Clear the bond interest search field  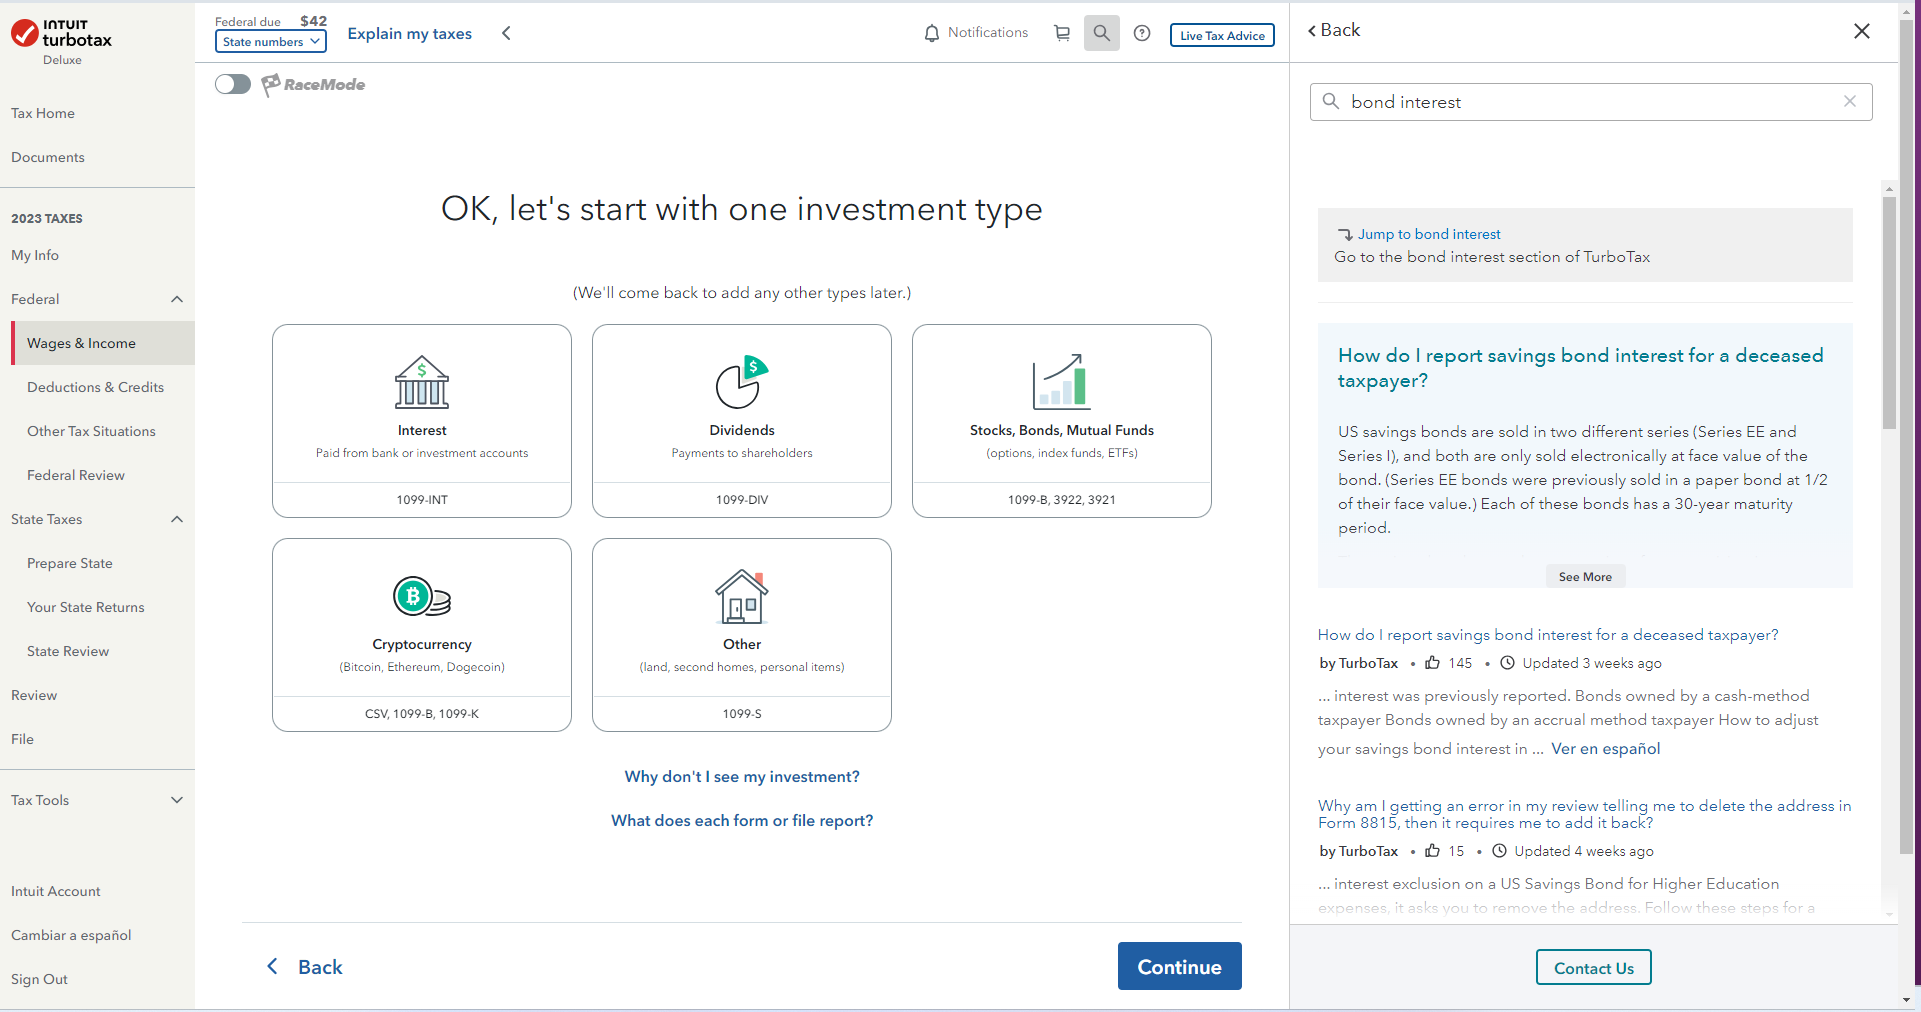pos(1850,101)
